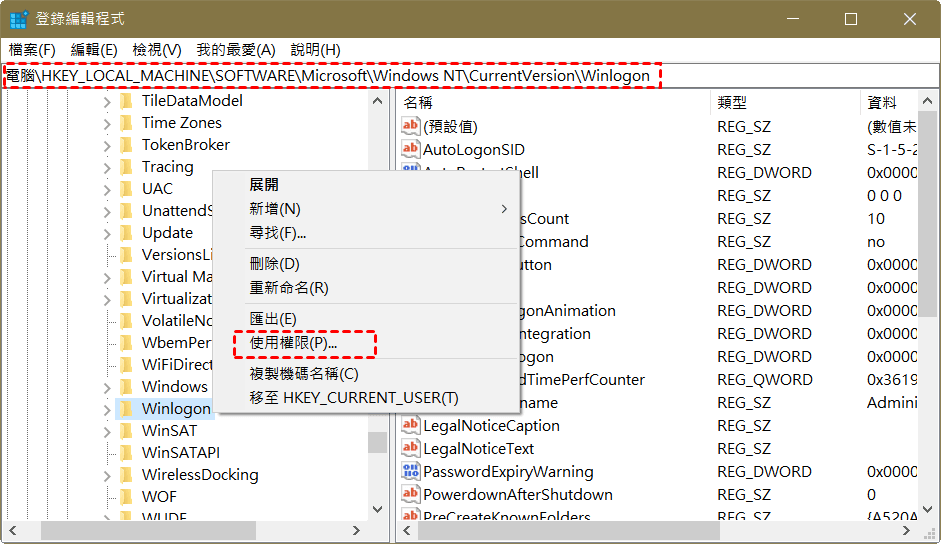
Task: Click tree pane horizontal scroll right arrow
Action: [x=356, y=531]
